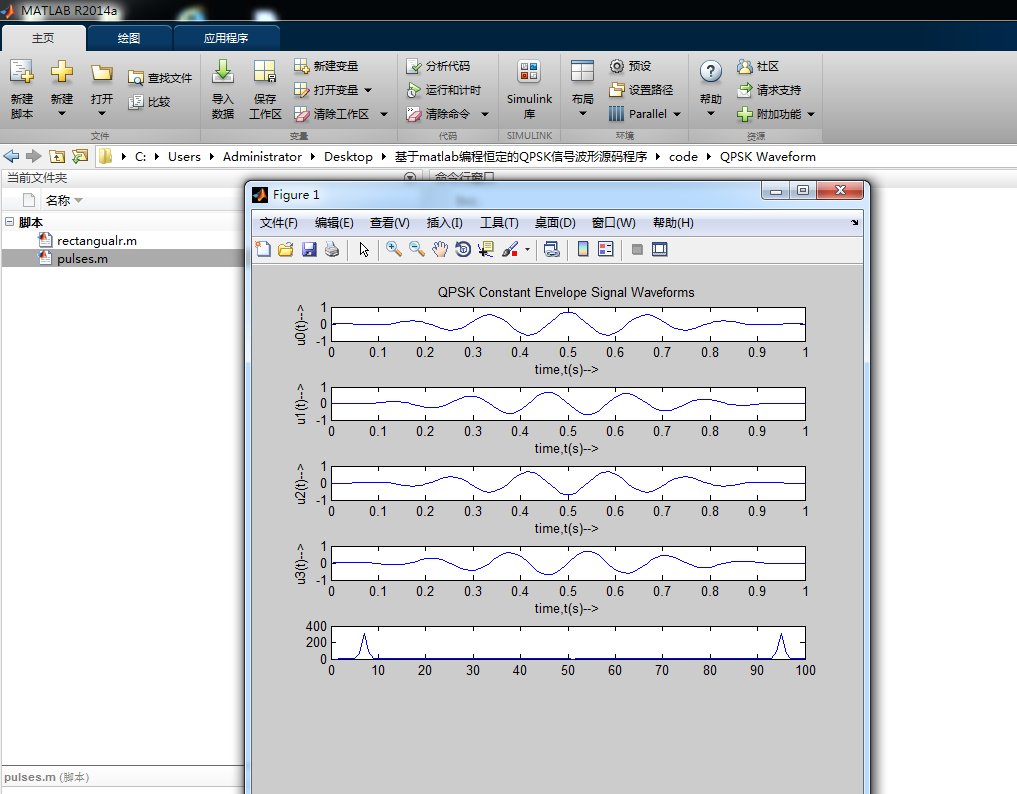The width and height of the screenshot is (1017, 794).
Task: Click Run and Time (运行和计时) button
Action: click(444, 90)
